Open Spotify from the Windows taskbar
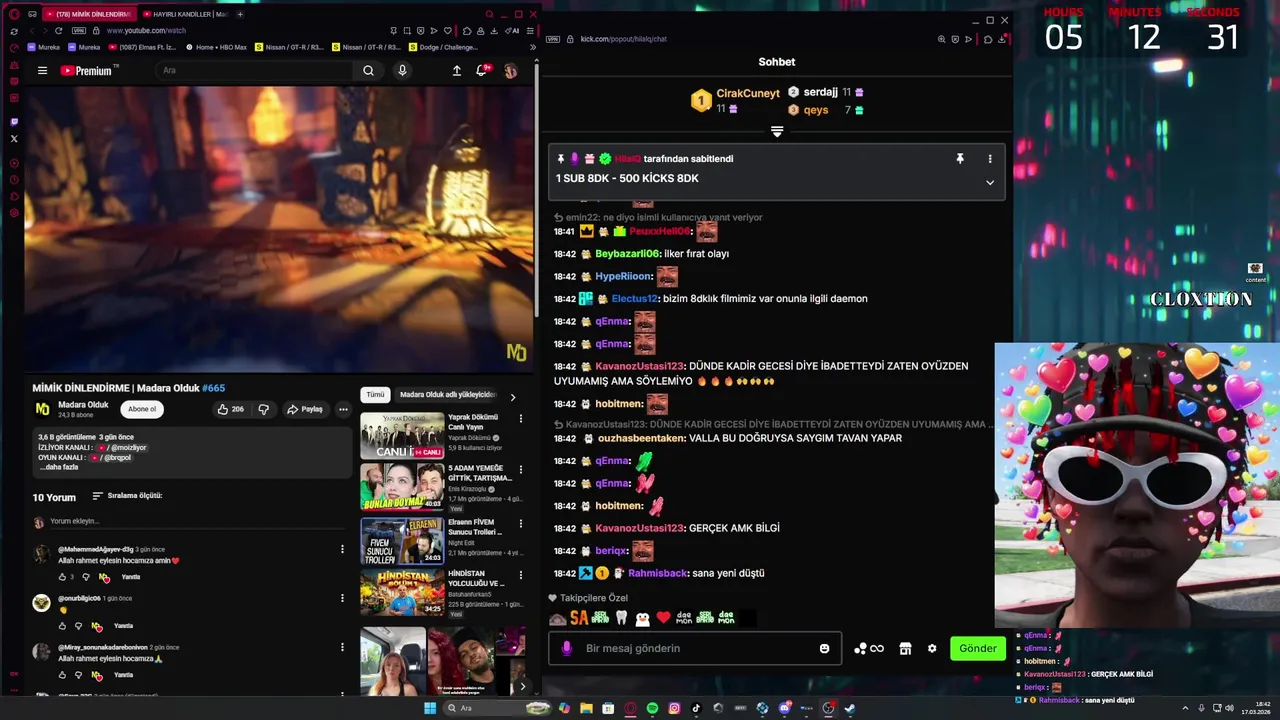The width and height of the screenshot is (1280, 720). [x=652, y=708]
